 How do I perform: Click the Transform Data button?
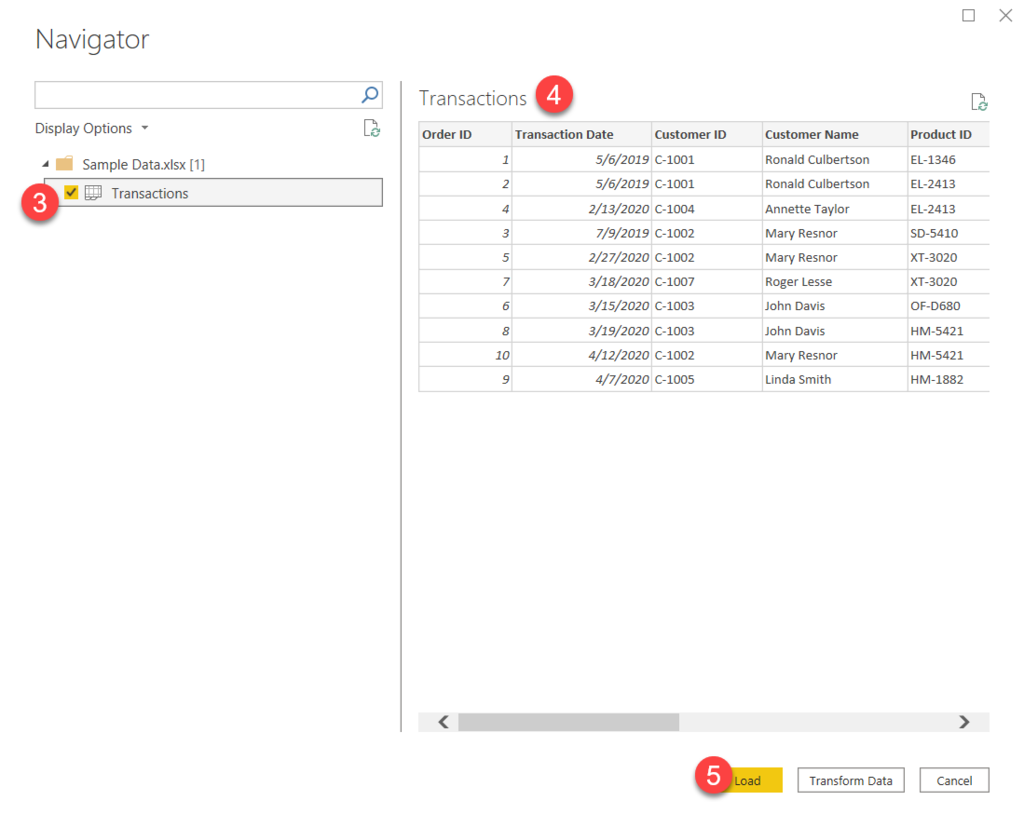850,780
